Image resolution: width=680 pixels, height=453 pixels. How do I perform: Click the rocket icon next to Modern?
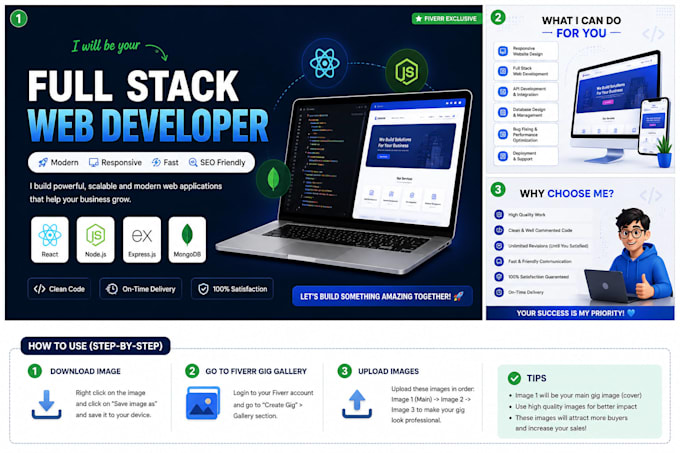[42, 163]
